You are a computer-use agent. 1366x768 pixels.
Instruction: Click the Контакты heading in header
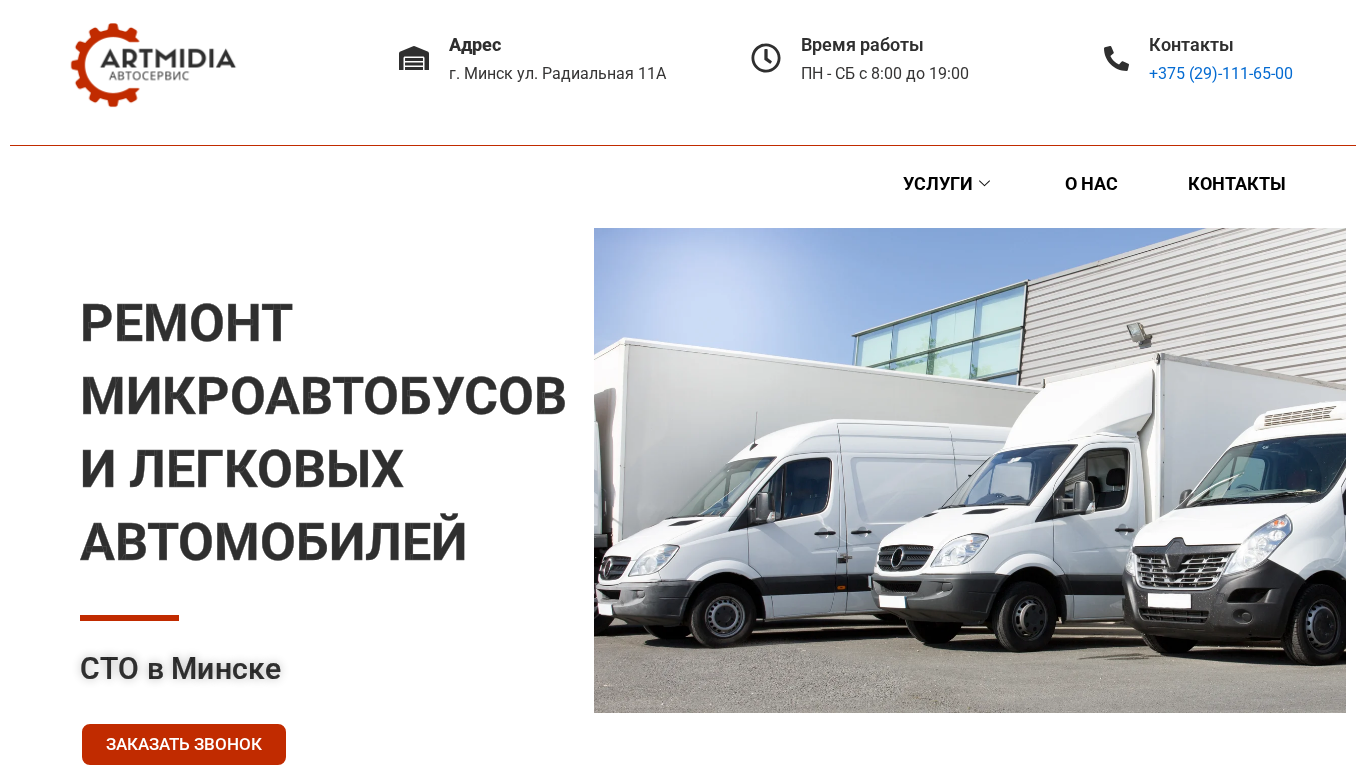(1191, 45)
